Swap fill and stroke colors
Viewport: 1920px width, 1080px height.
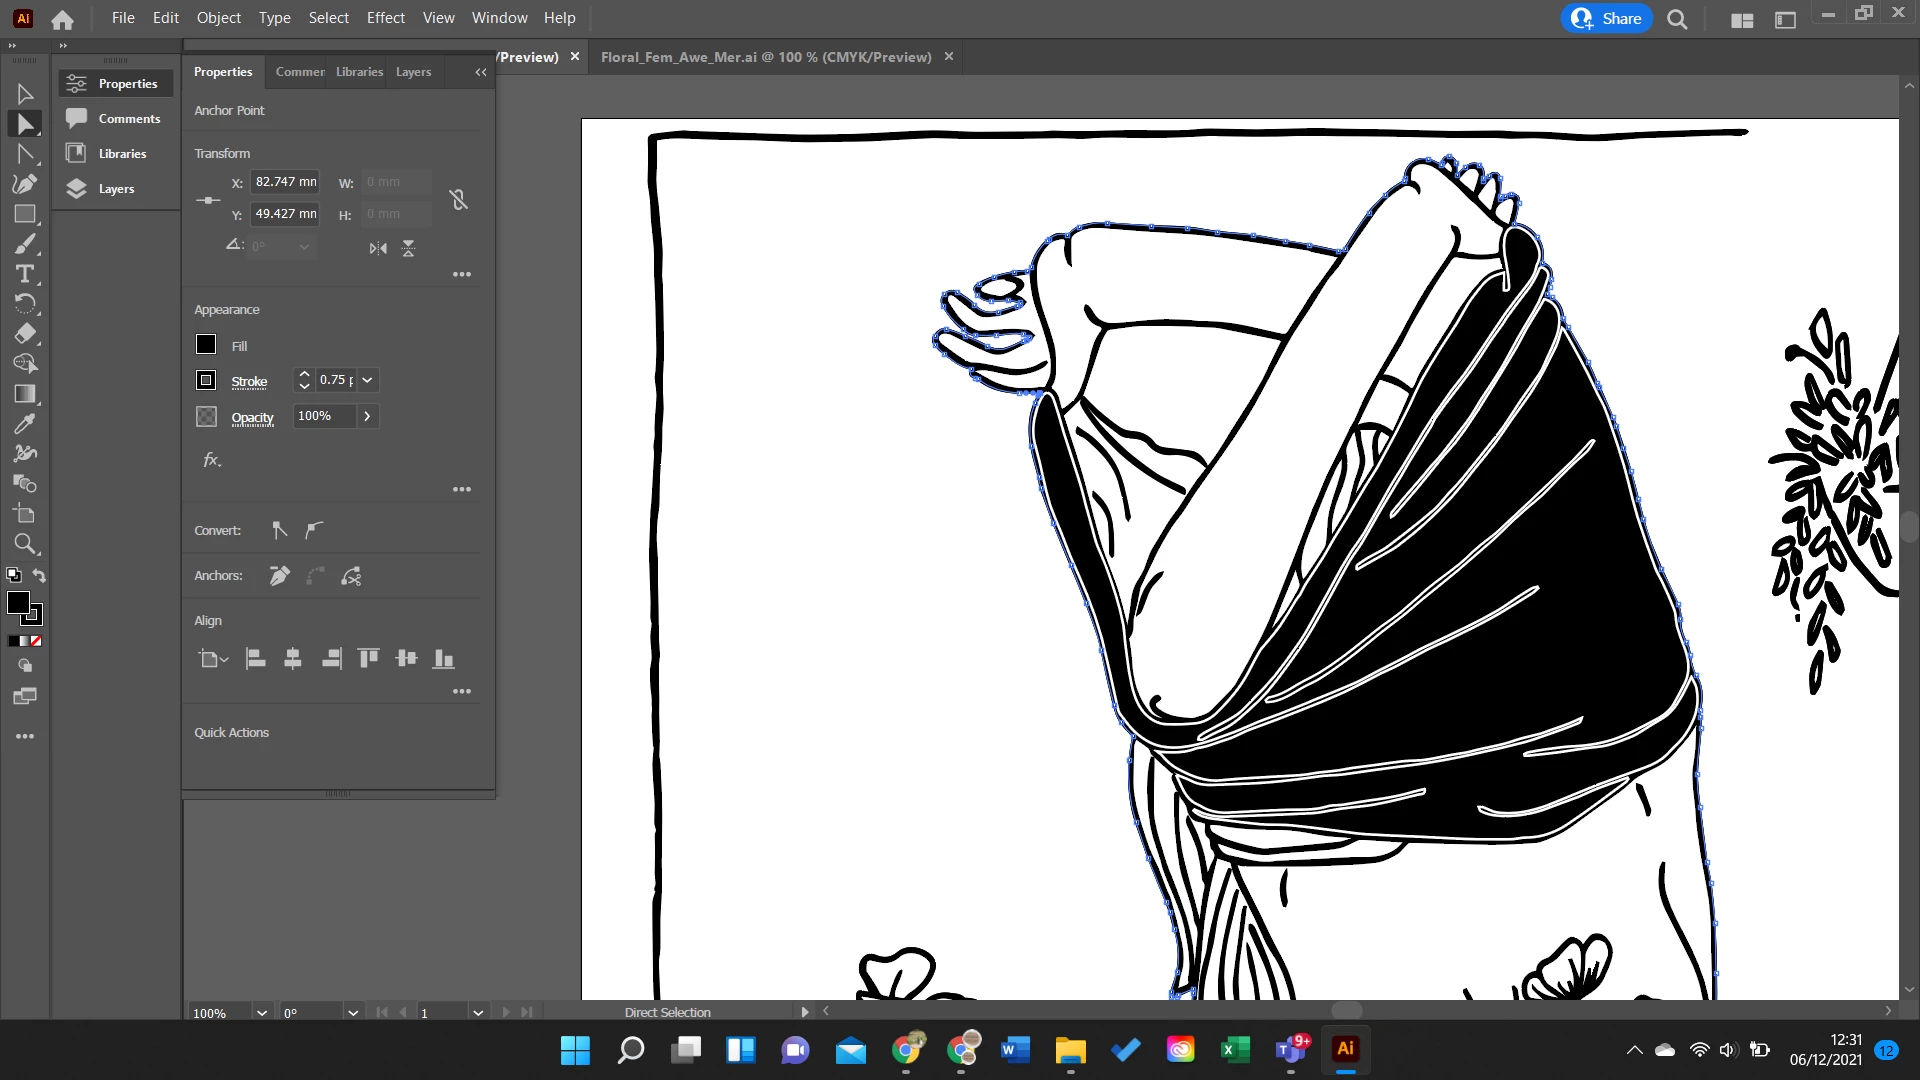39,576
